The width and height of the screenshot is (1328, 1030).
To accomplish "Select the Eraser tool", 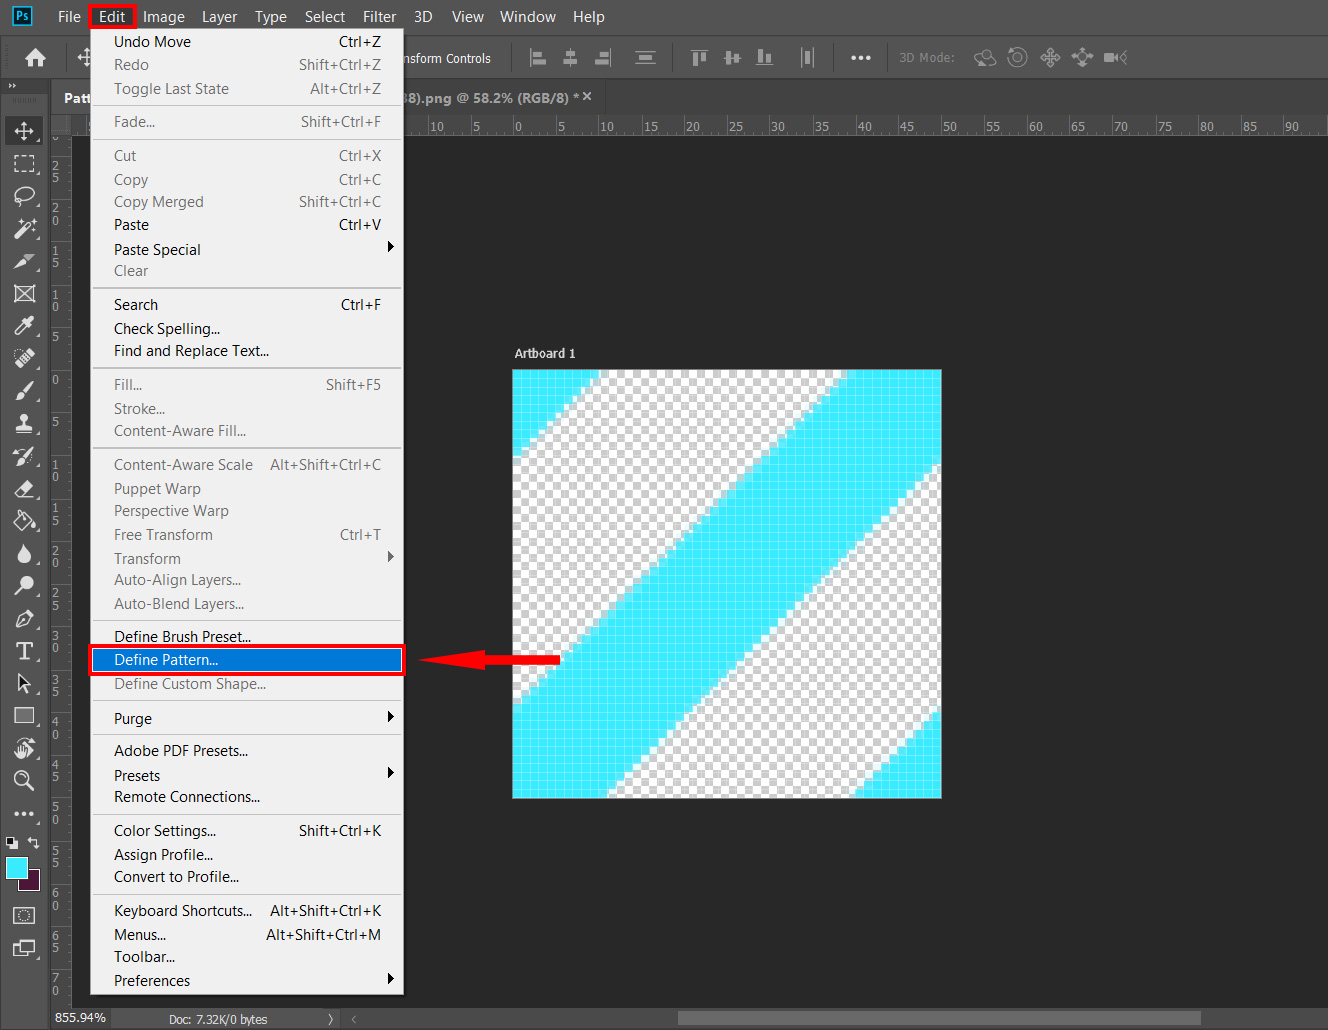I will coord(24,489).
